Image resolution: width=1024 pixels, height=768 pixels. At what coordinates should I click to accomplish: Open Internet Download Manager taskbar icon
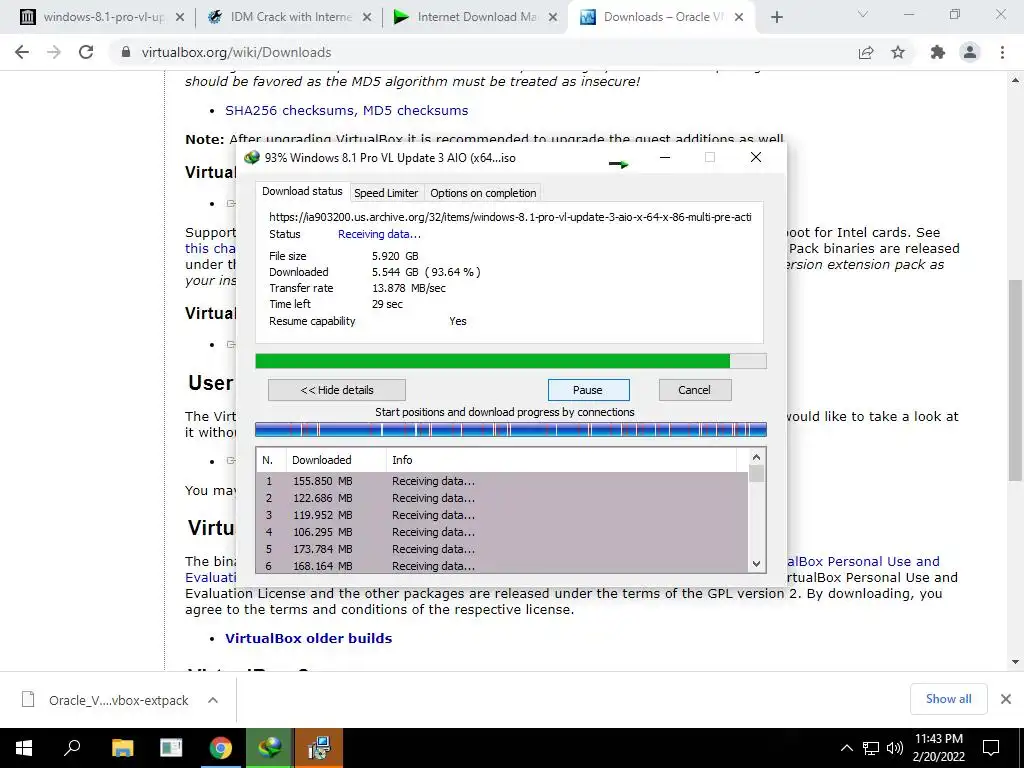pos(270,748)
